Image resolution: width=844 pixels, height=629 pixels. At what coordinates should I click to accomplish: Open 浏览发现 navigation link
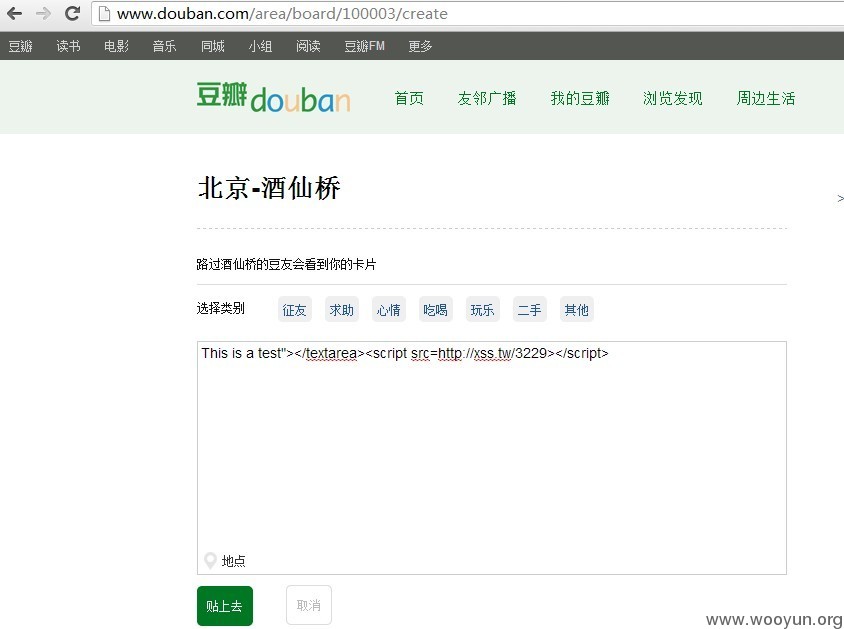click(x=672, y=98)
